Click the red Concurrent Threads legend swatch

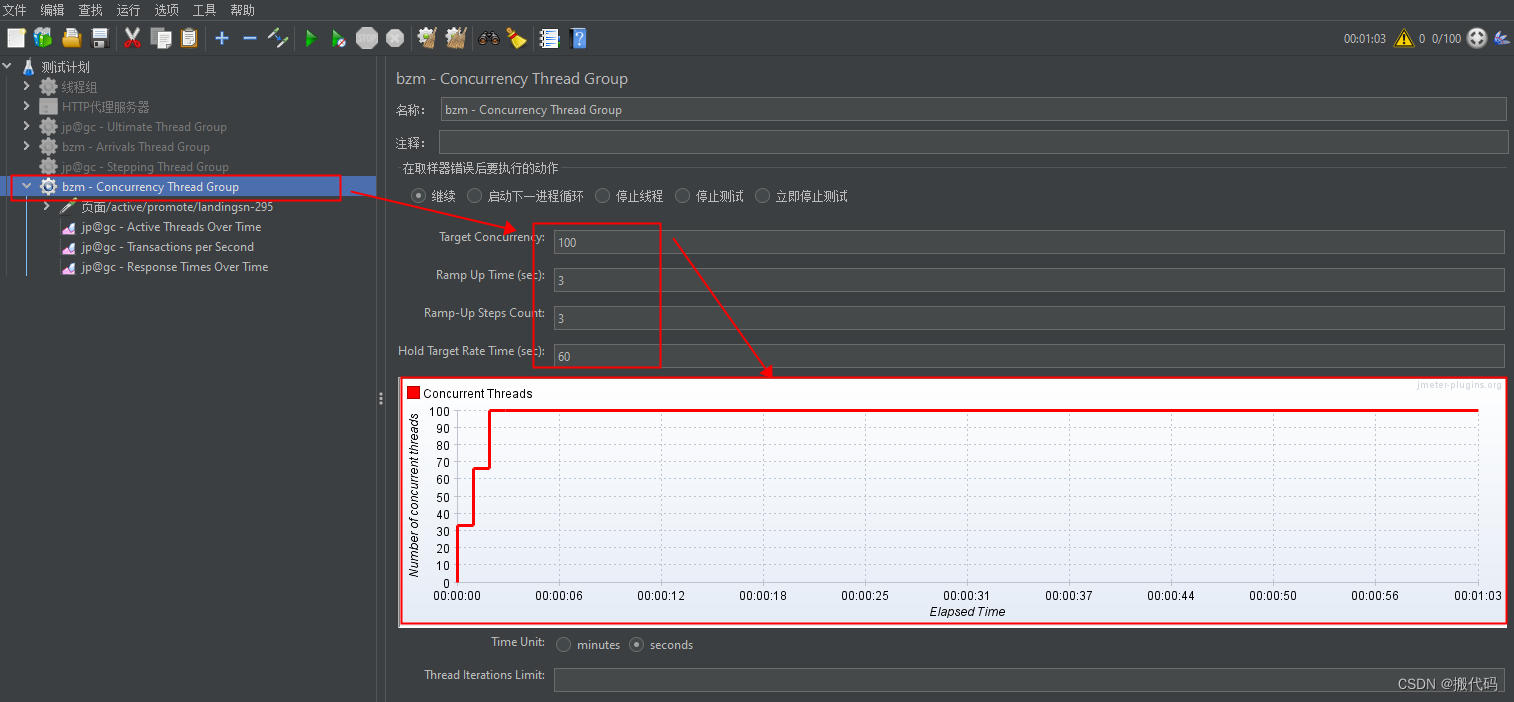413,393
